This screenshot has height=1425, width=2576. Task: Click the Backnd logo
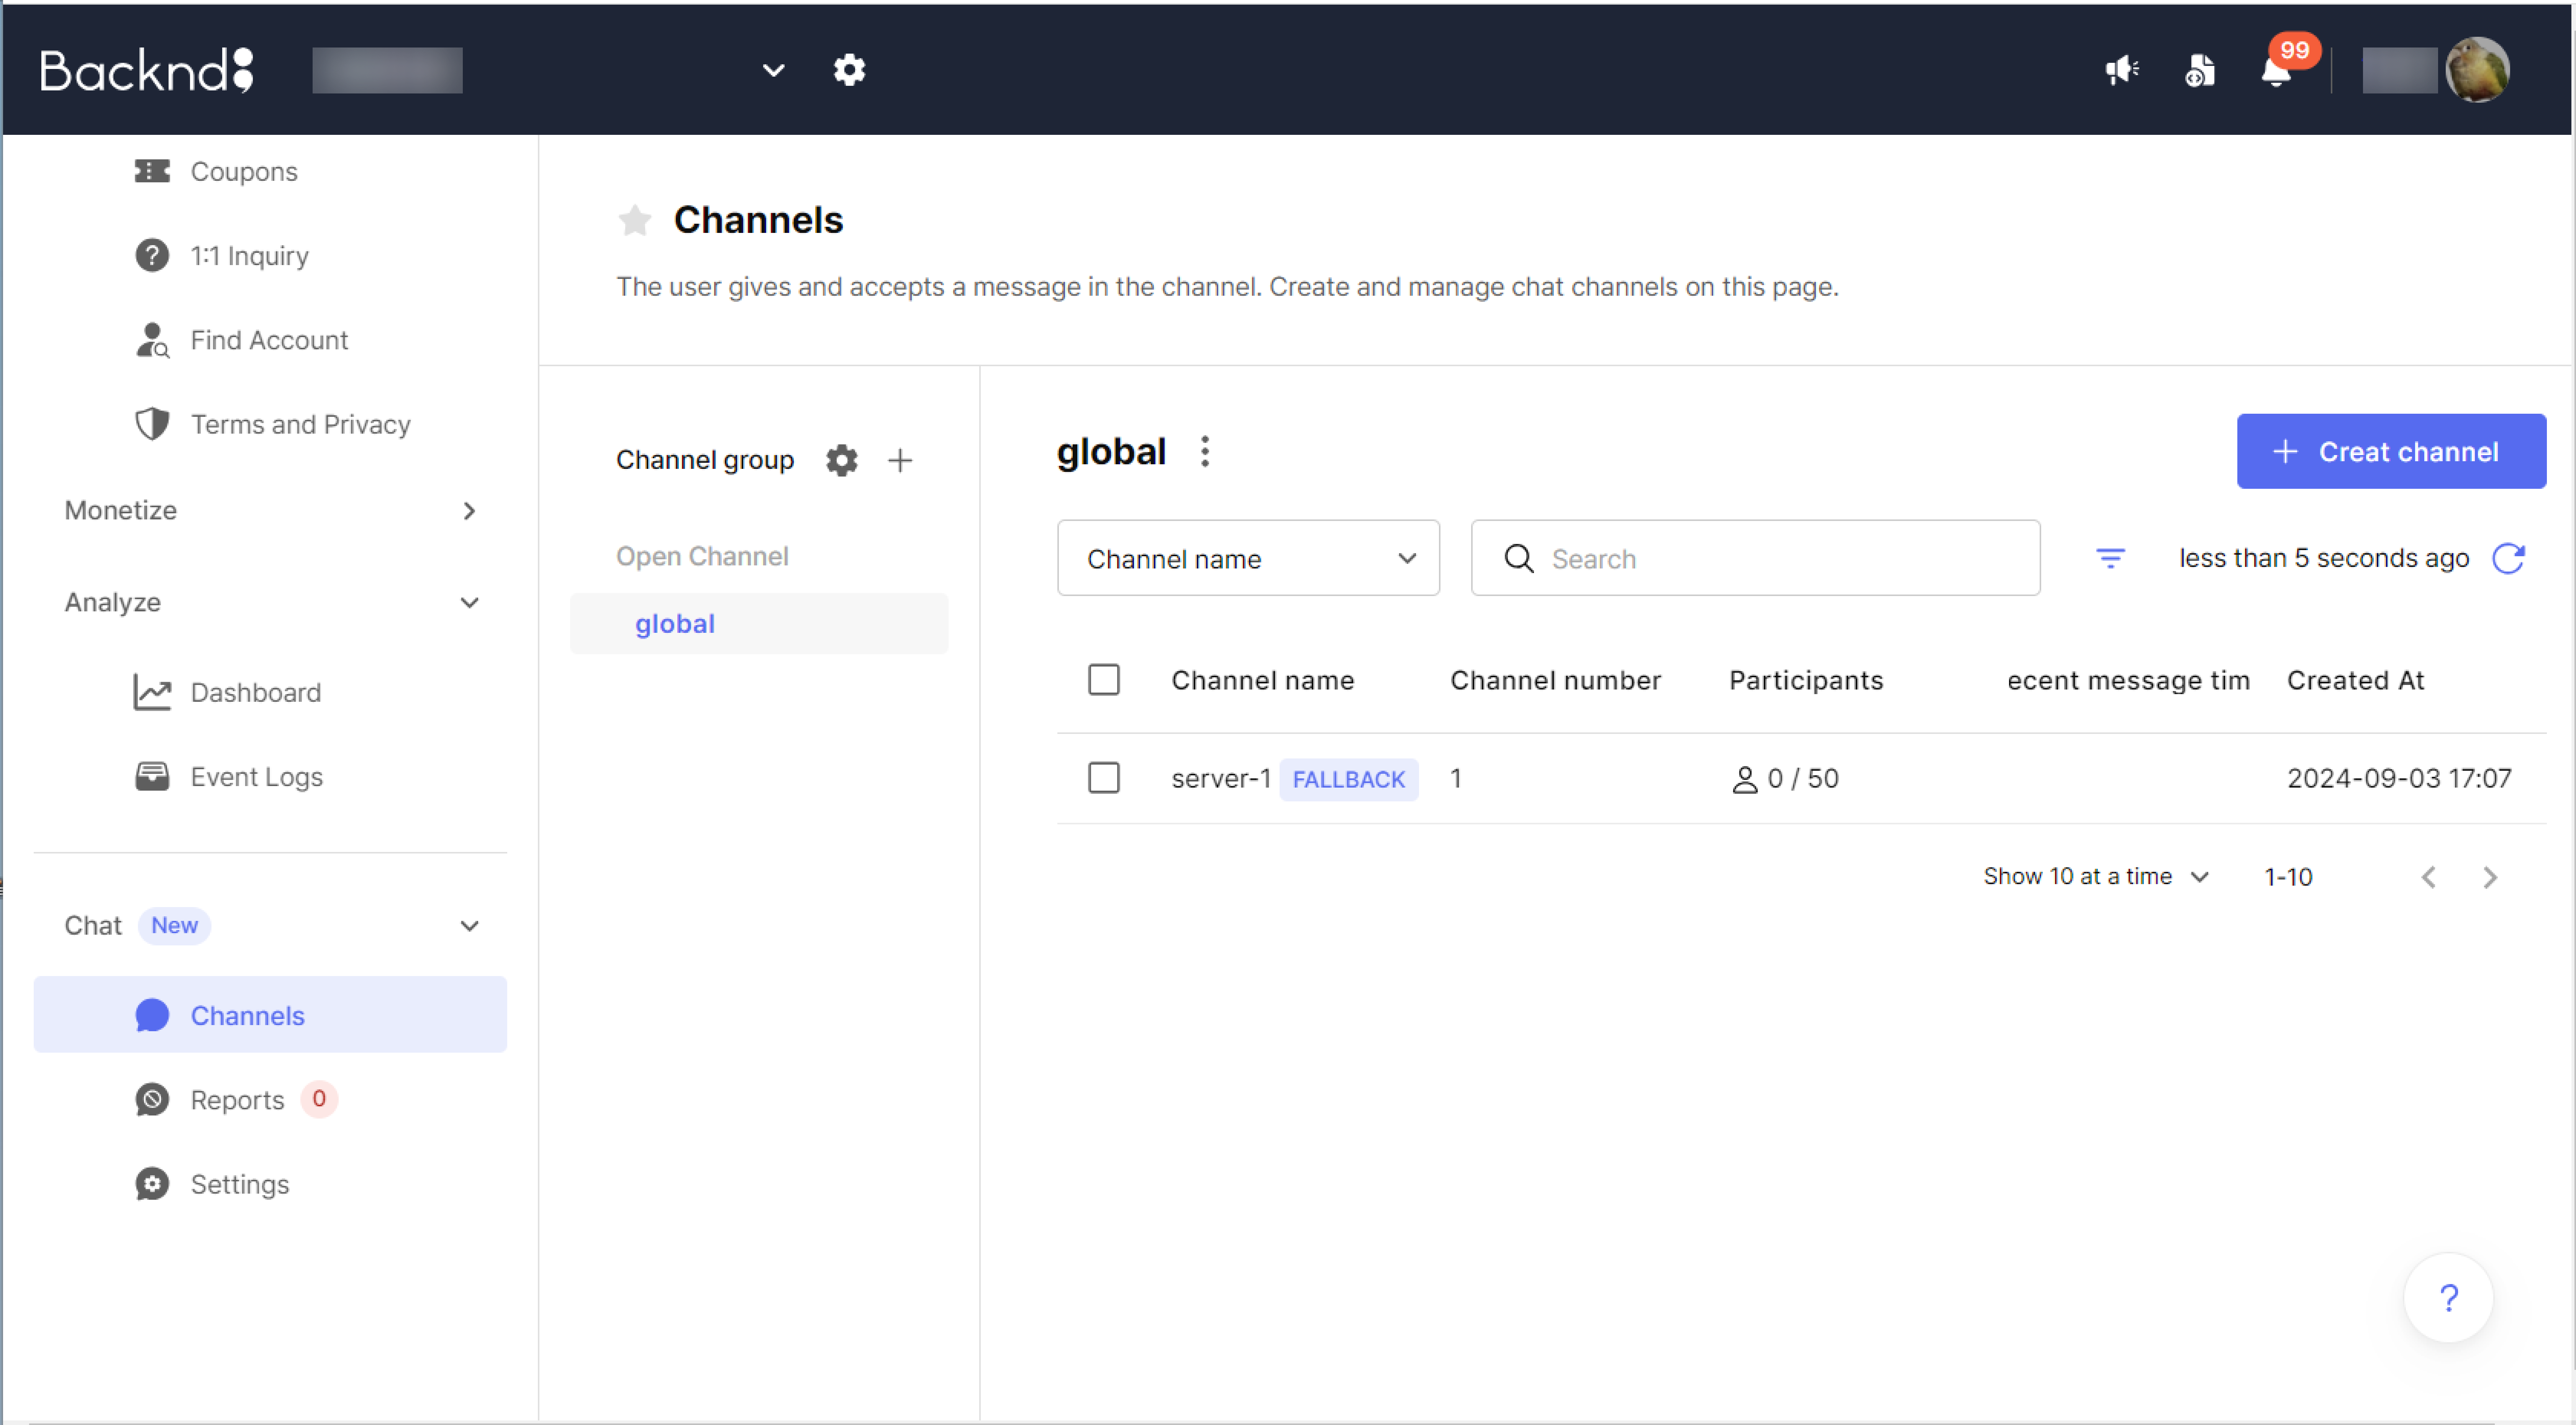coord(147,70)
